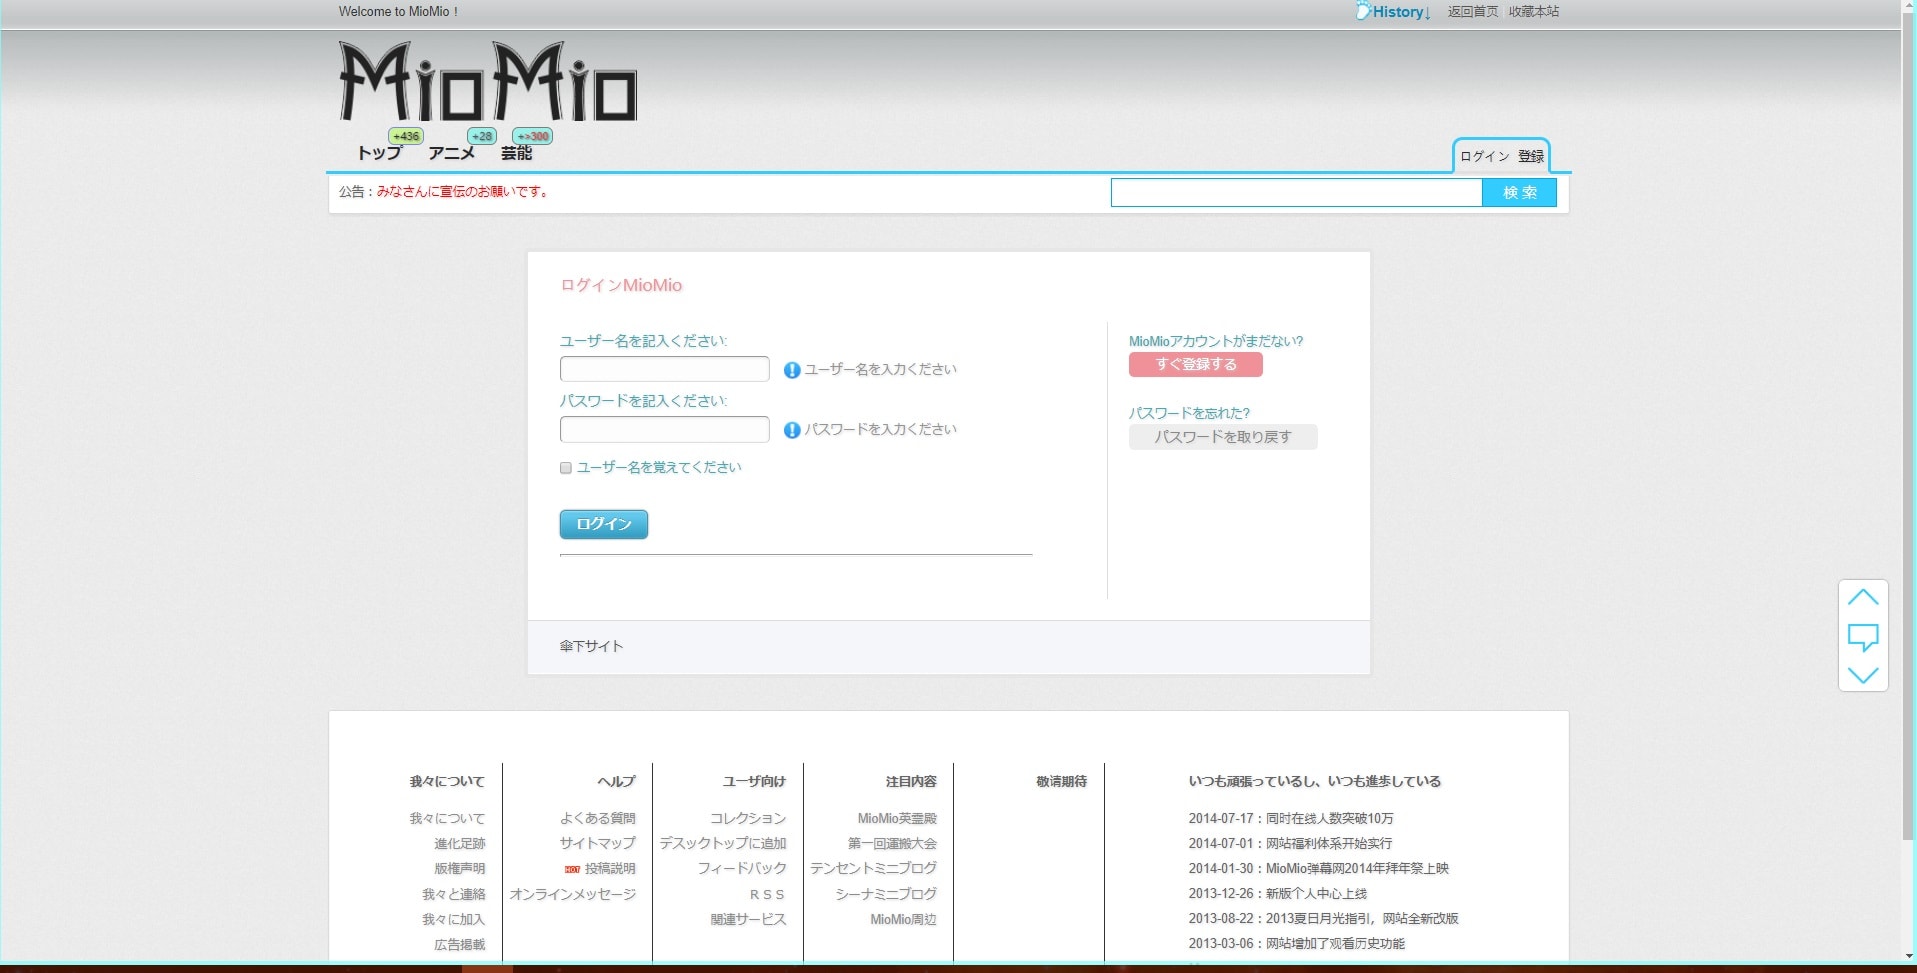Image resolution: width=1917 pixels, height=973 pixels.
Task: Select the 登録 tab at top right
Action: coord(1531,156)
